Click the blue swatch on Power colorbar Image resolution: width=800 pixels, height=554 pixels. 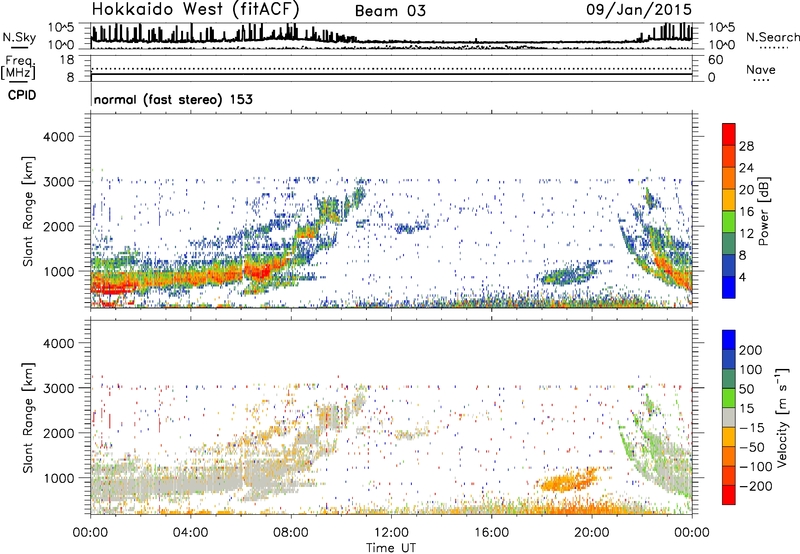click(x=729, y=287)
